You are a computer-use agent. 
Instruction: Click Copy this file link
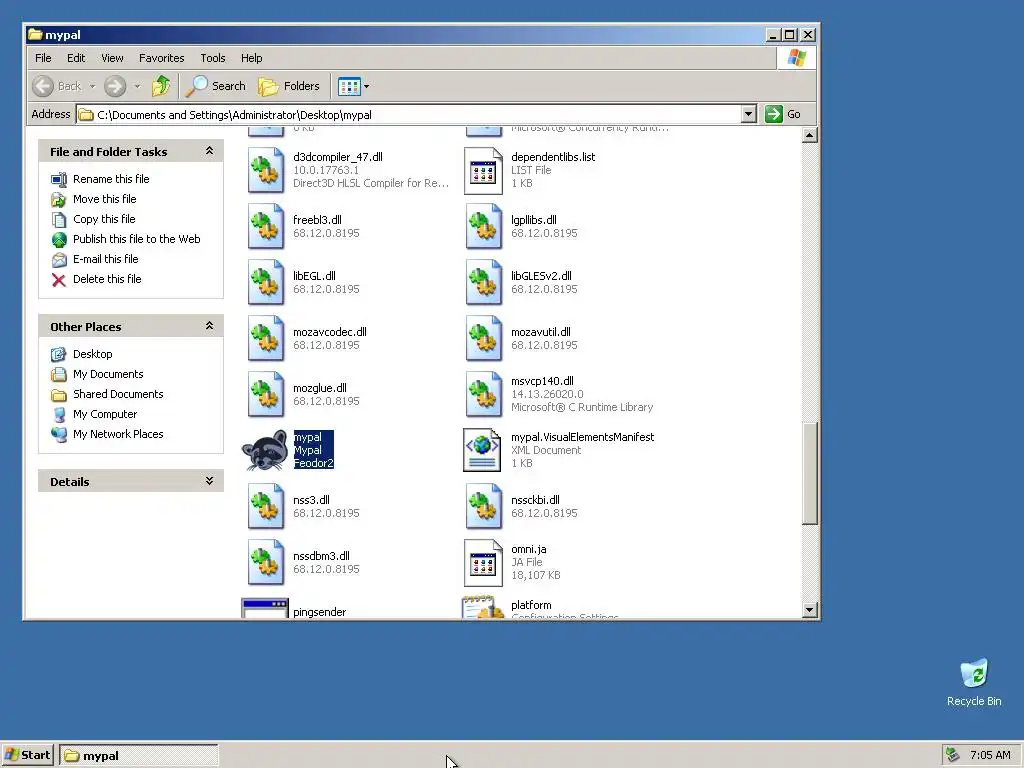tap(104, 219)
